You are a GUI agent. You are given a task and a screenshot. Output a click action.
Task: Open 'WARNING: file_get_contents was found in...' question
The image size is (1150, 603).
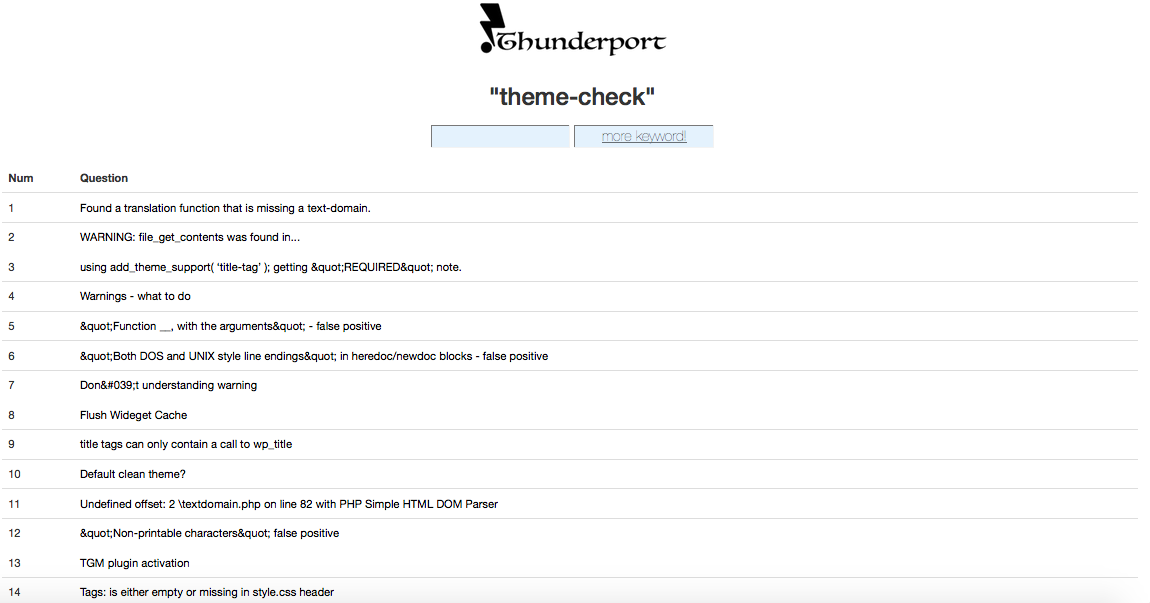[190, 238]
